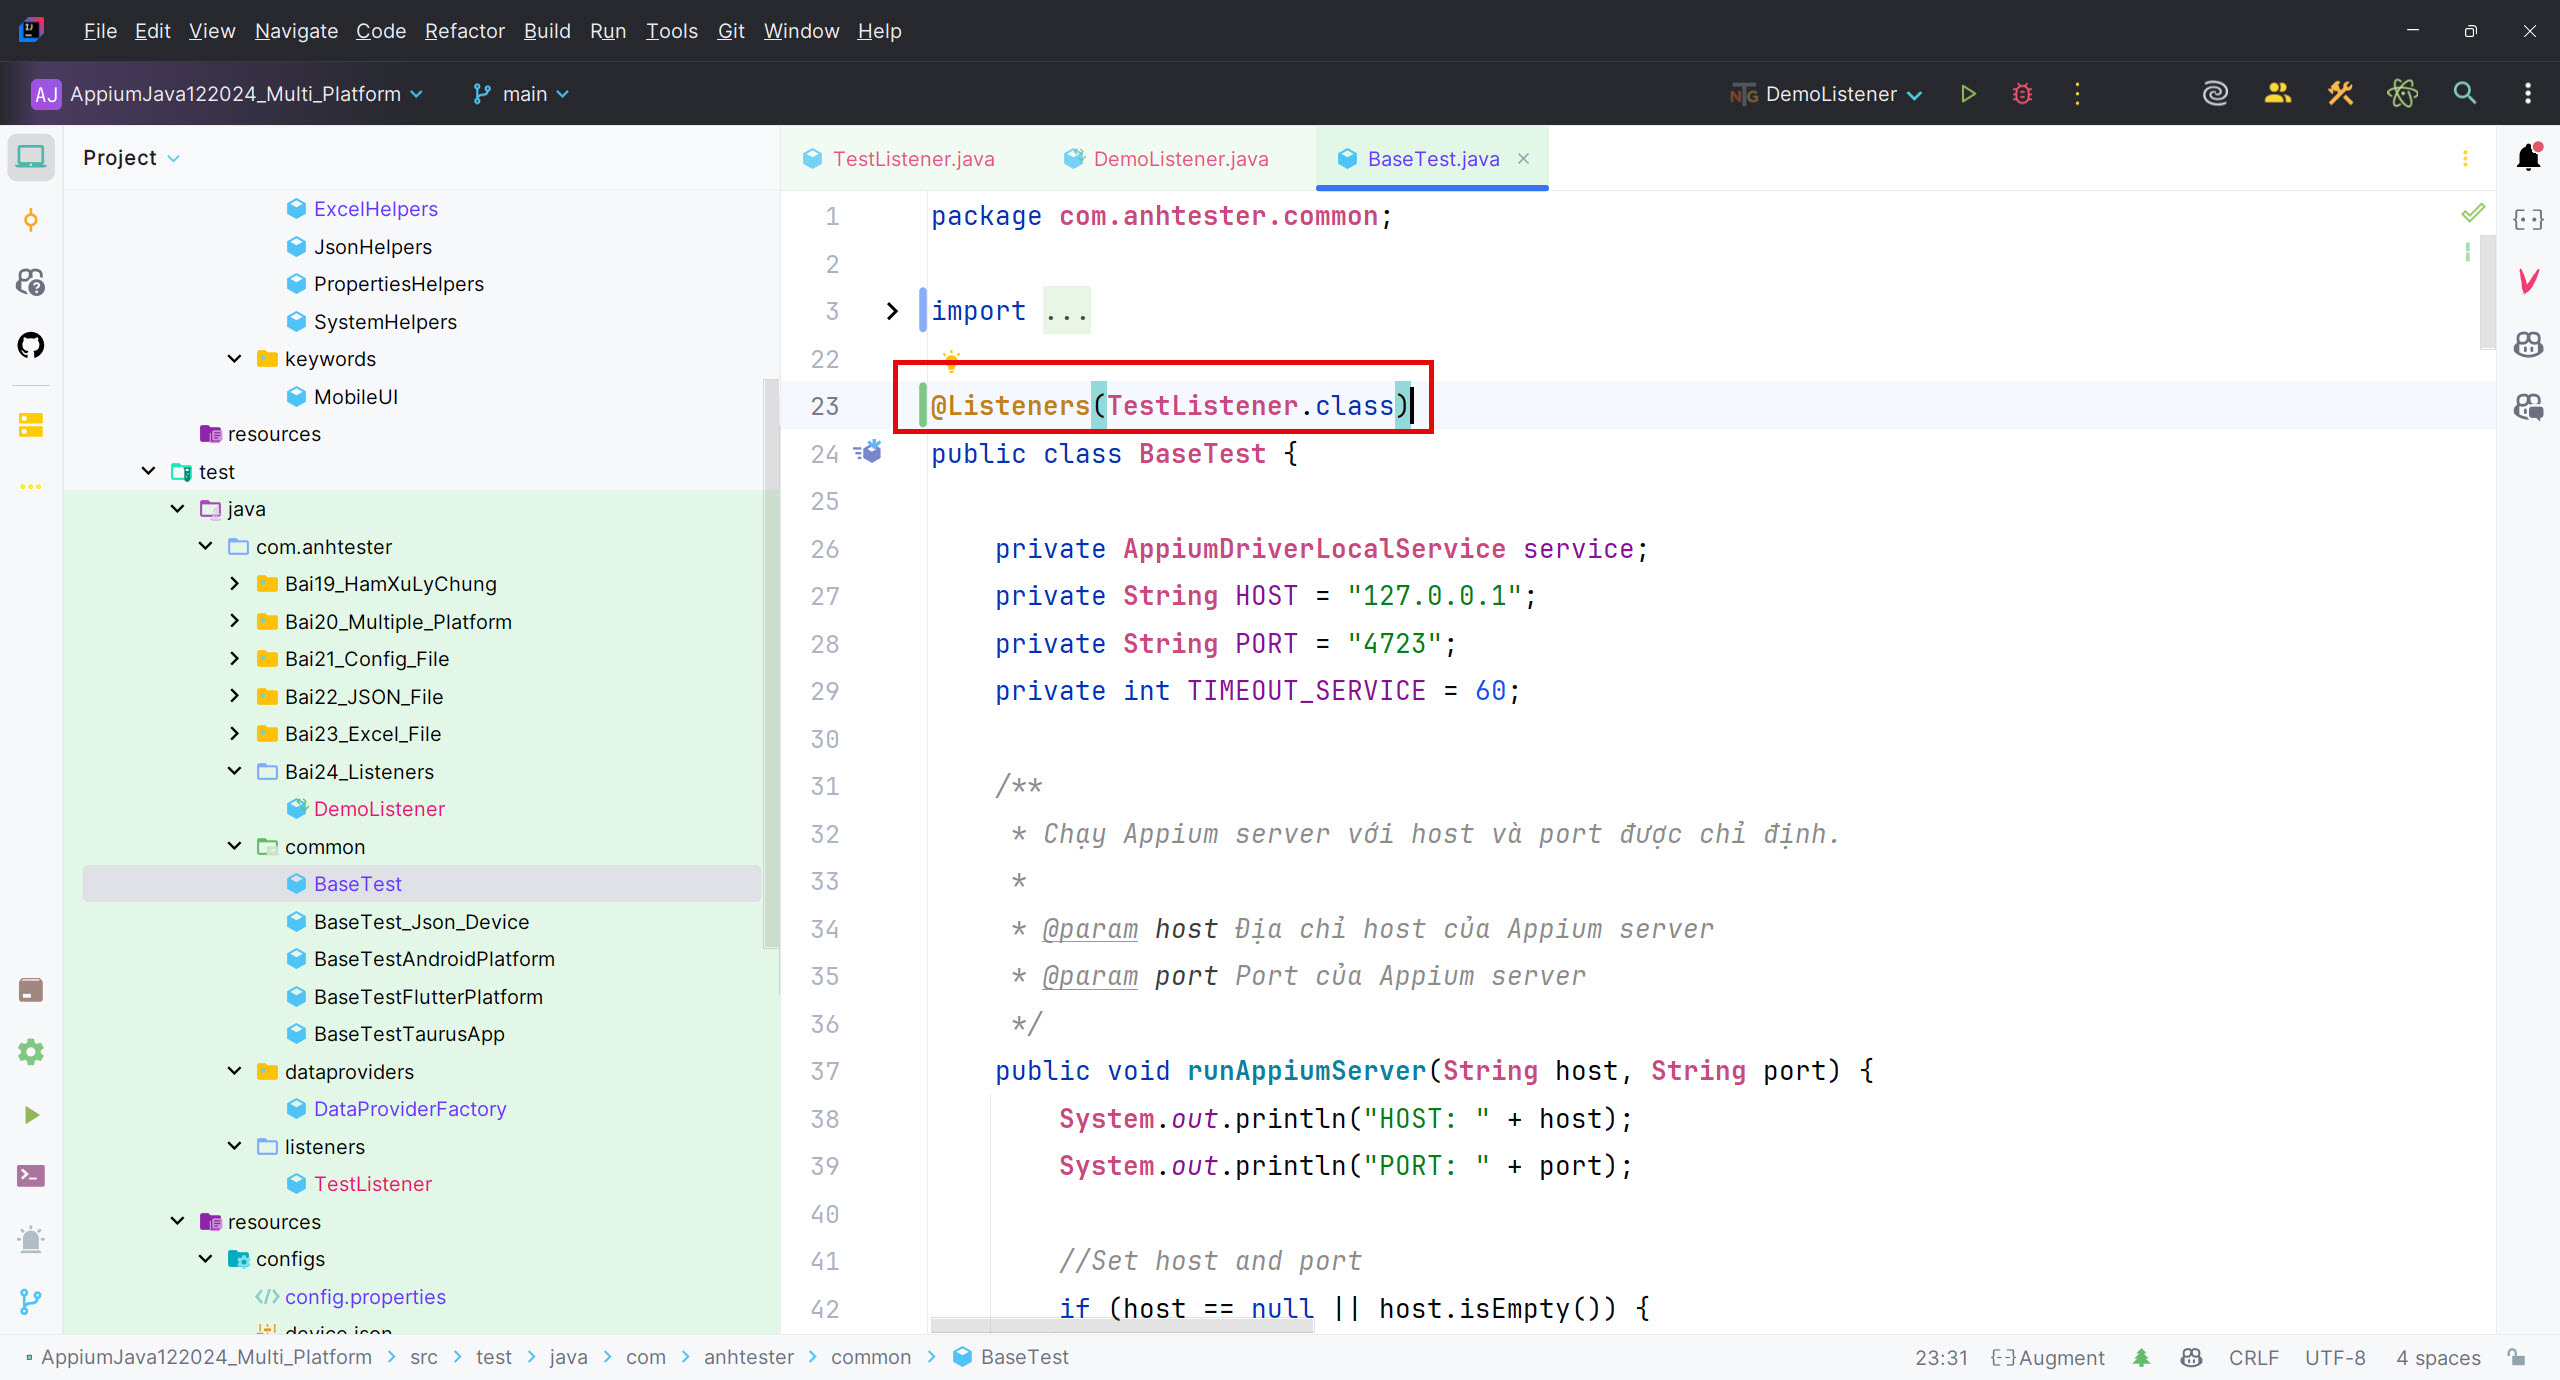Open the Notifications bell

pos(2529,157)
